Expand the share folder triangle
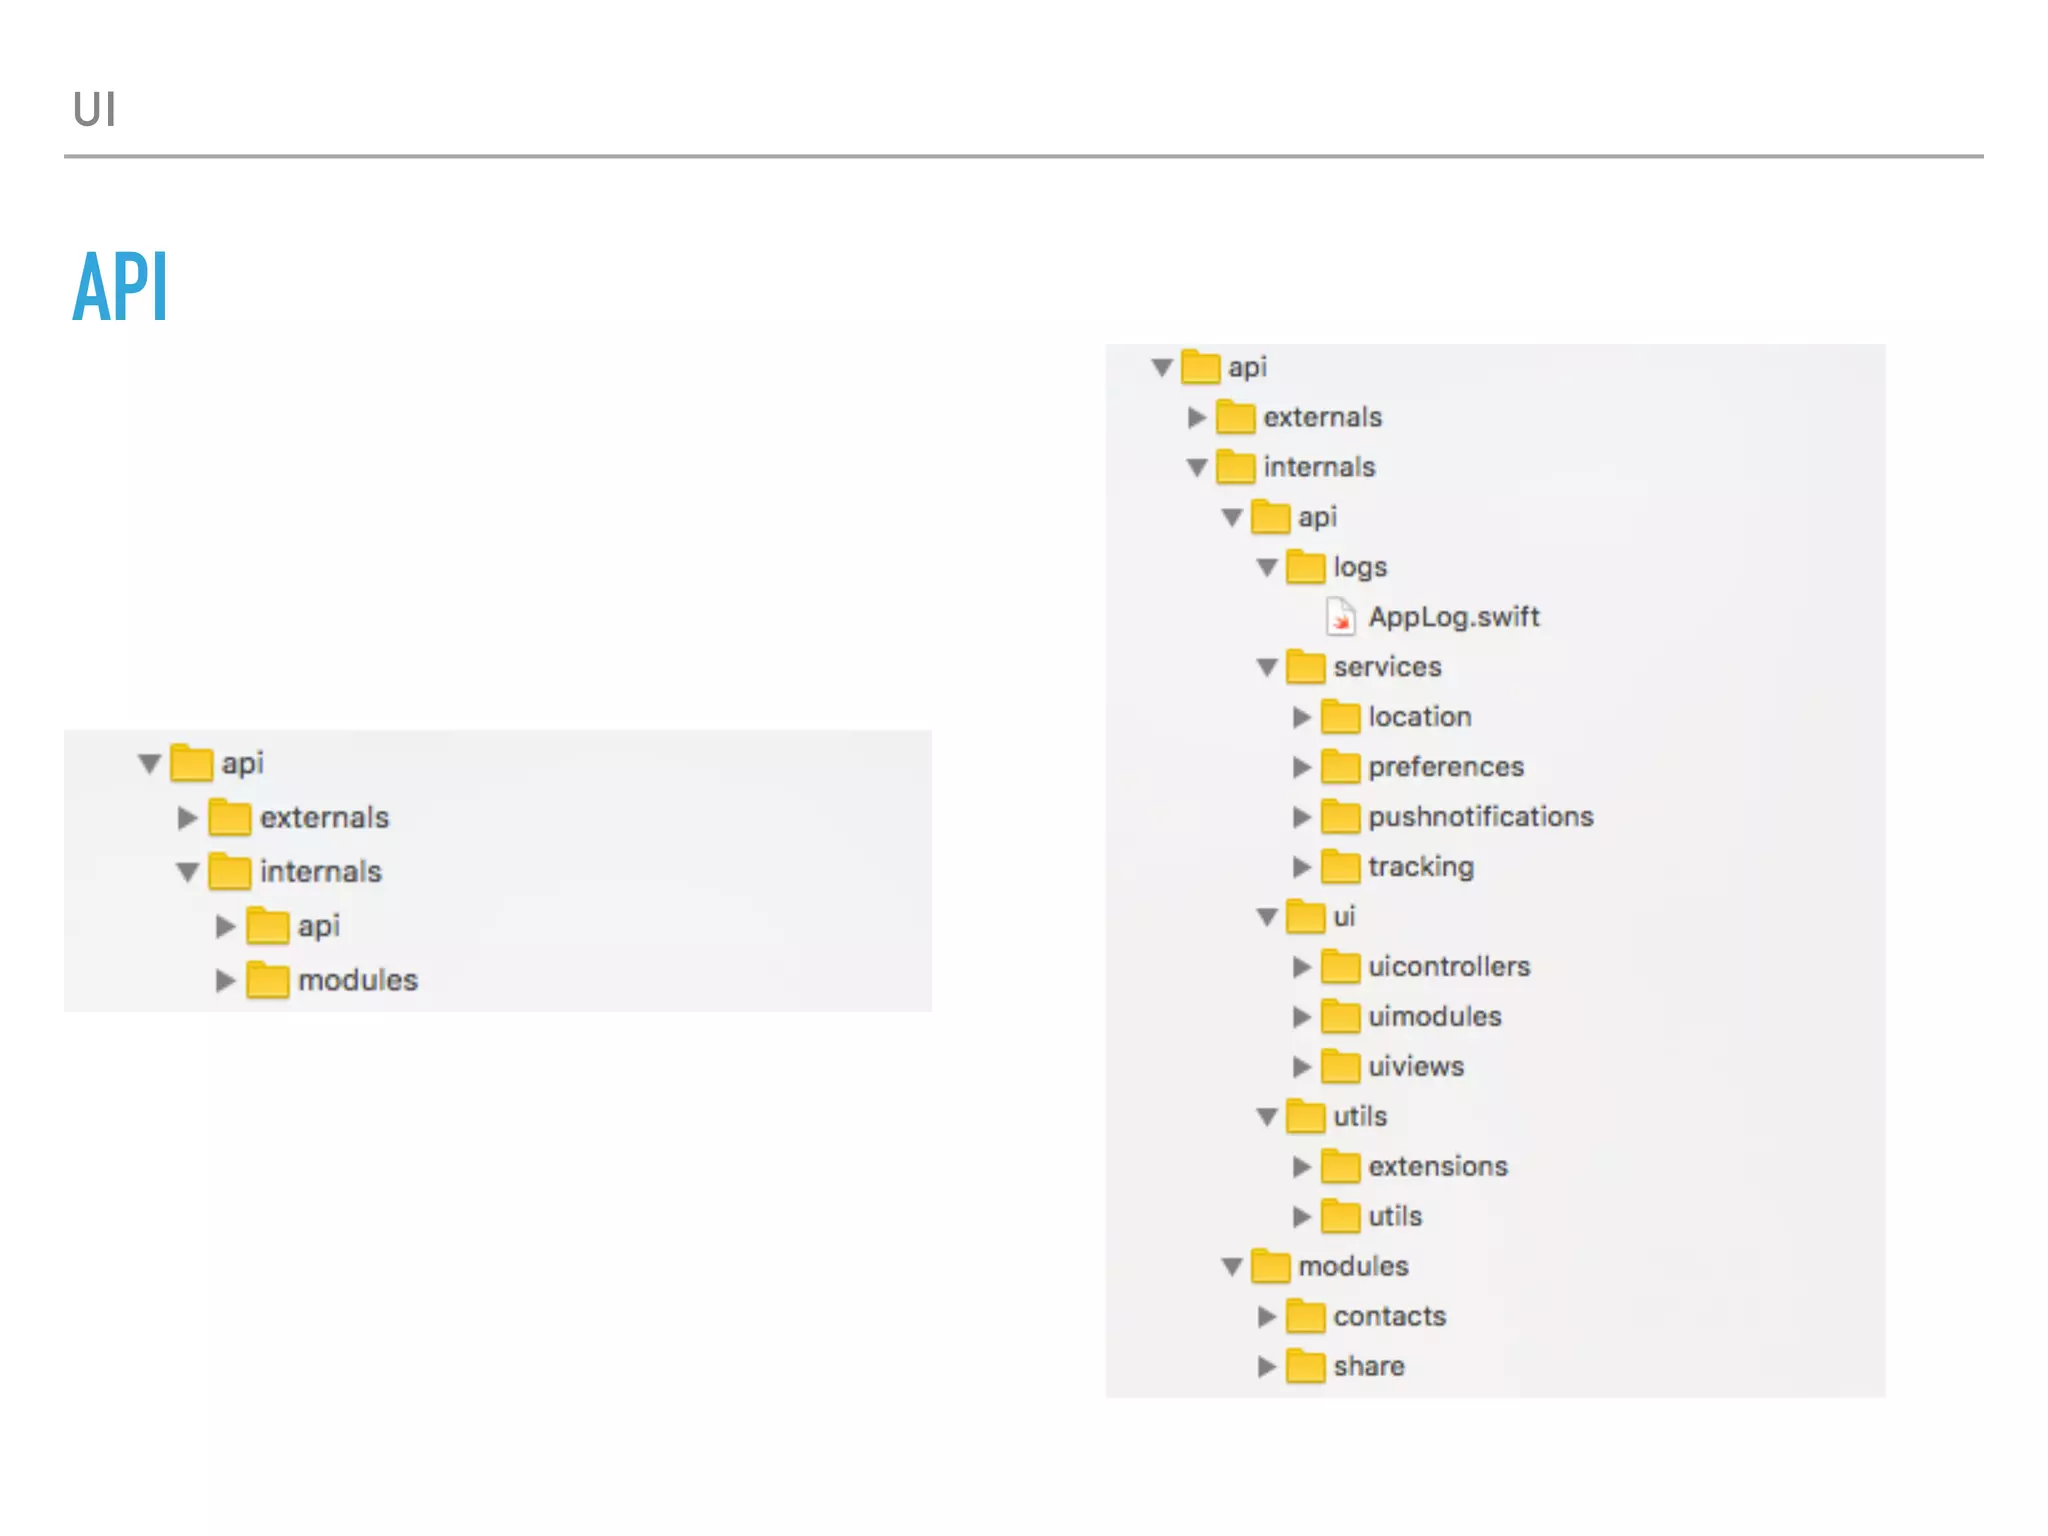2048x1536 pixels. [x=1266, y=1367]
